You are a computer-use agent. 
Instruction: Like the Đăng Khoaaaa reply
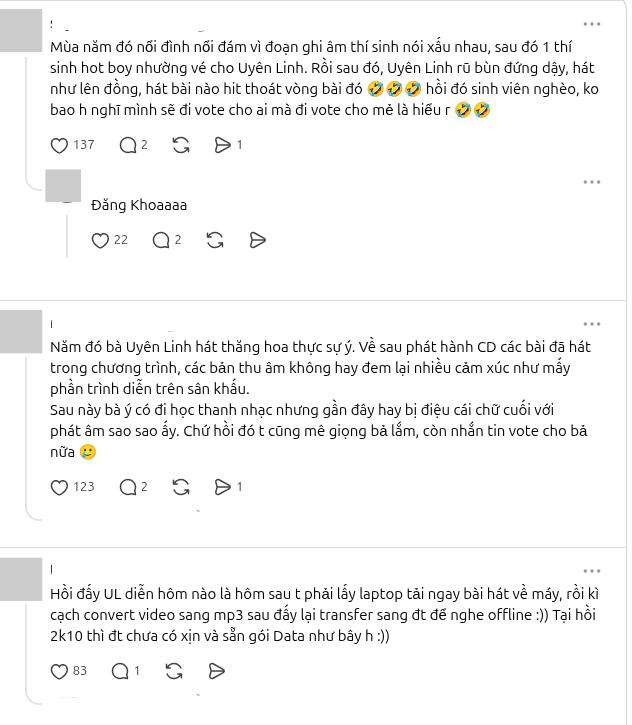tap(100, 240)
